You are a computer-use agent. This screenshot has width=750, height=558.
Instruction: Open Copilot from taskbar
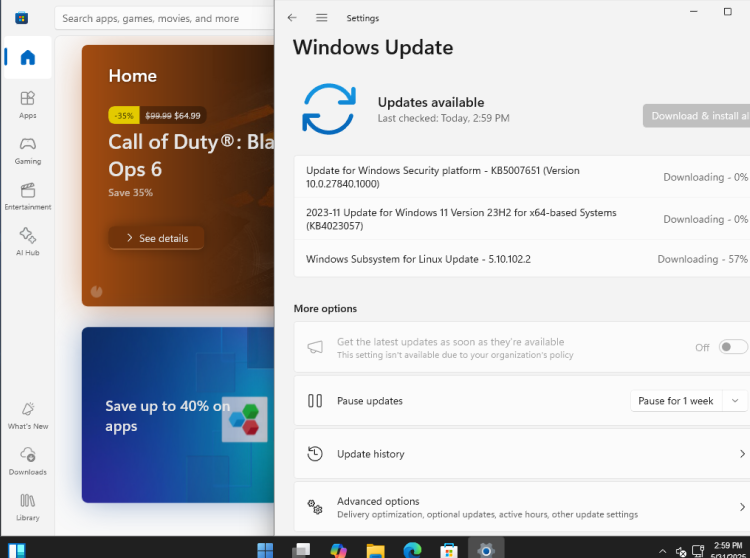[338, 550]
